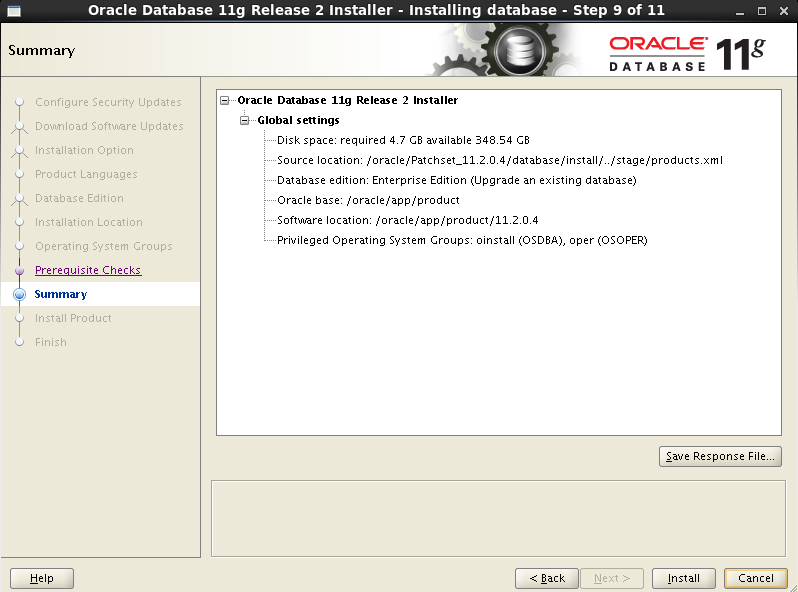Collapse the Global settings tree node
Screen dimensions: 798x592
click(x=245, y=121)
